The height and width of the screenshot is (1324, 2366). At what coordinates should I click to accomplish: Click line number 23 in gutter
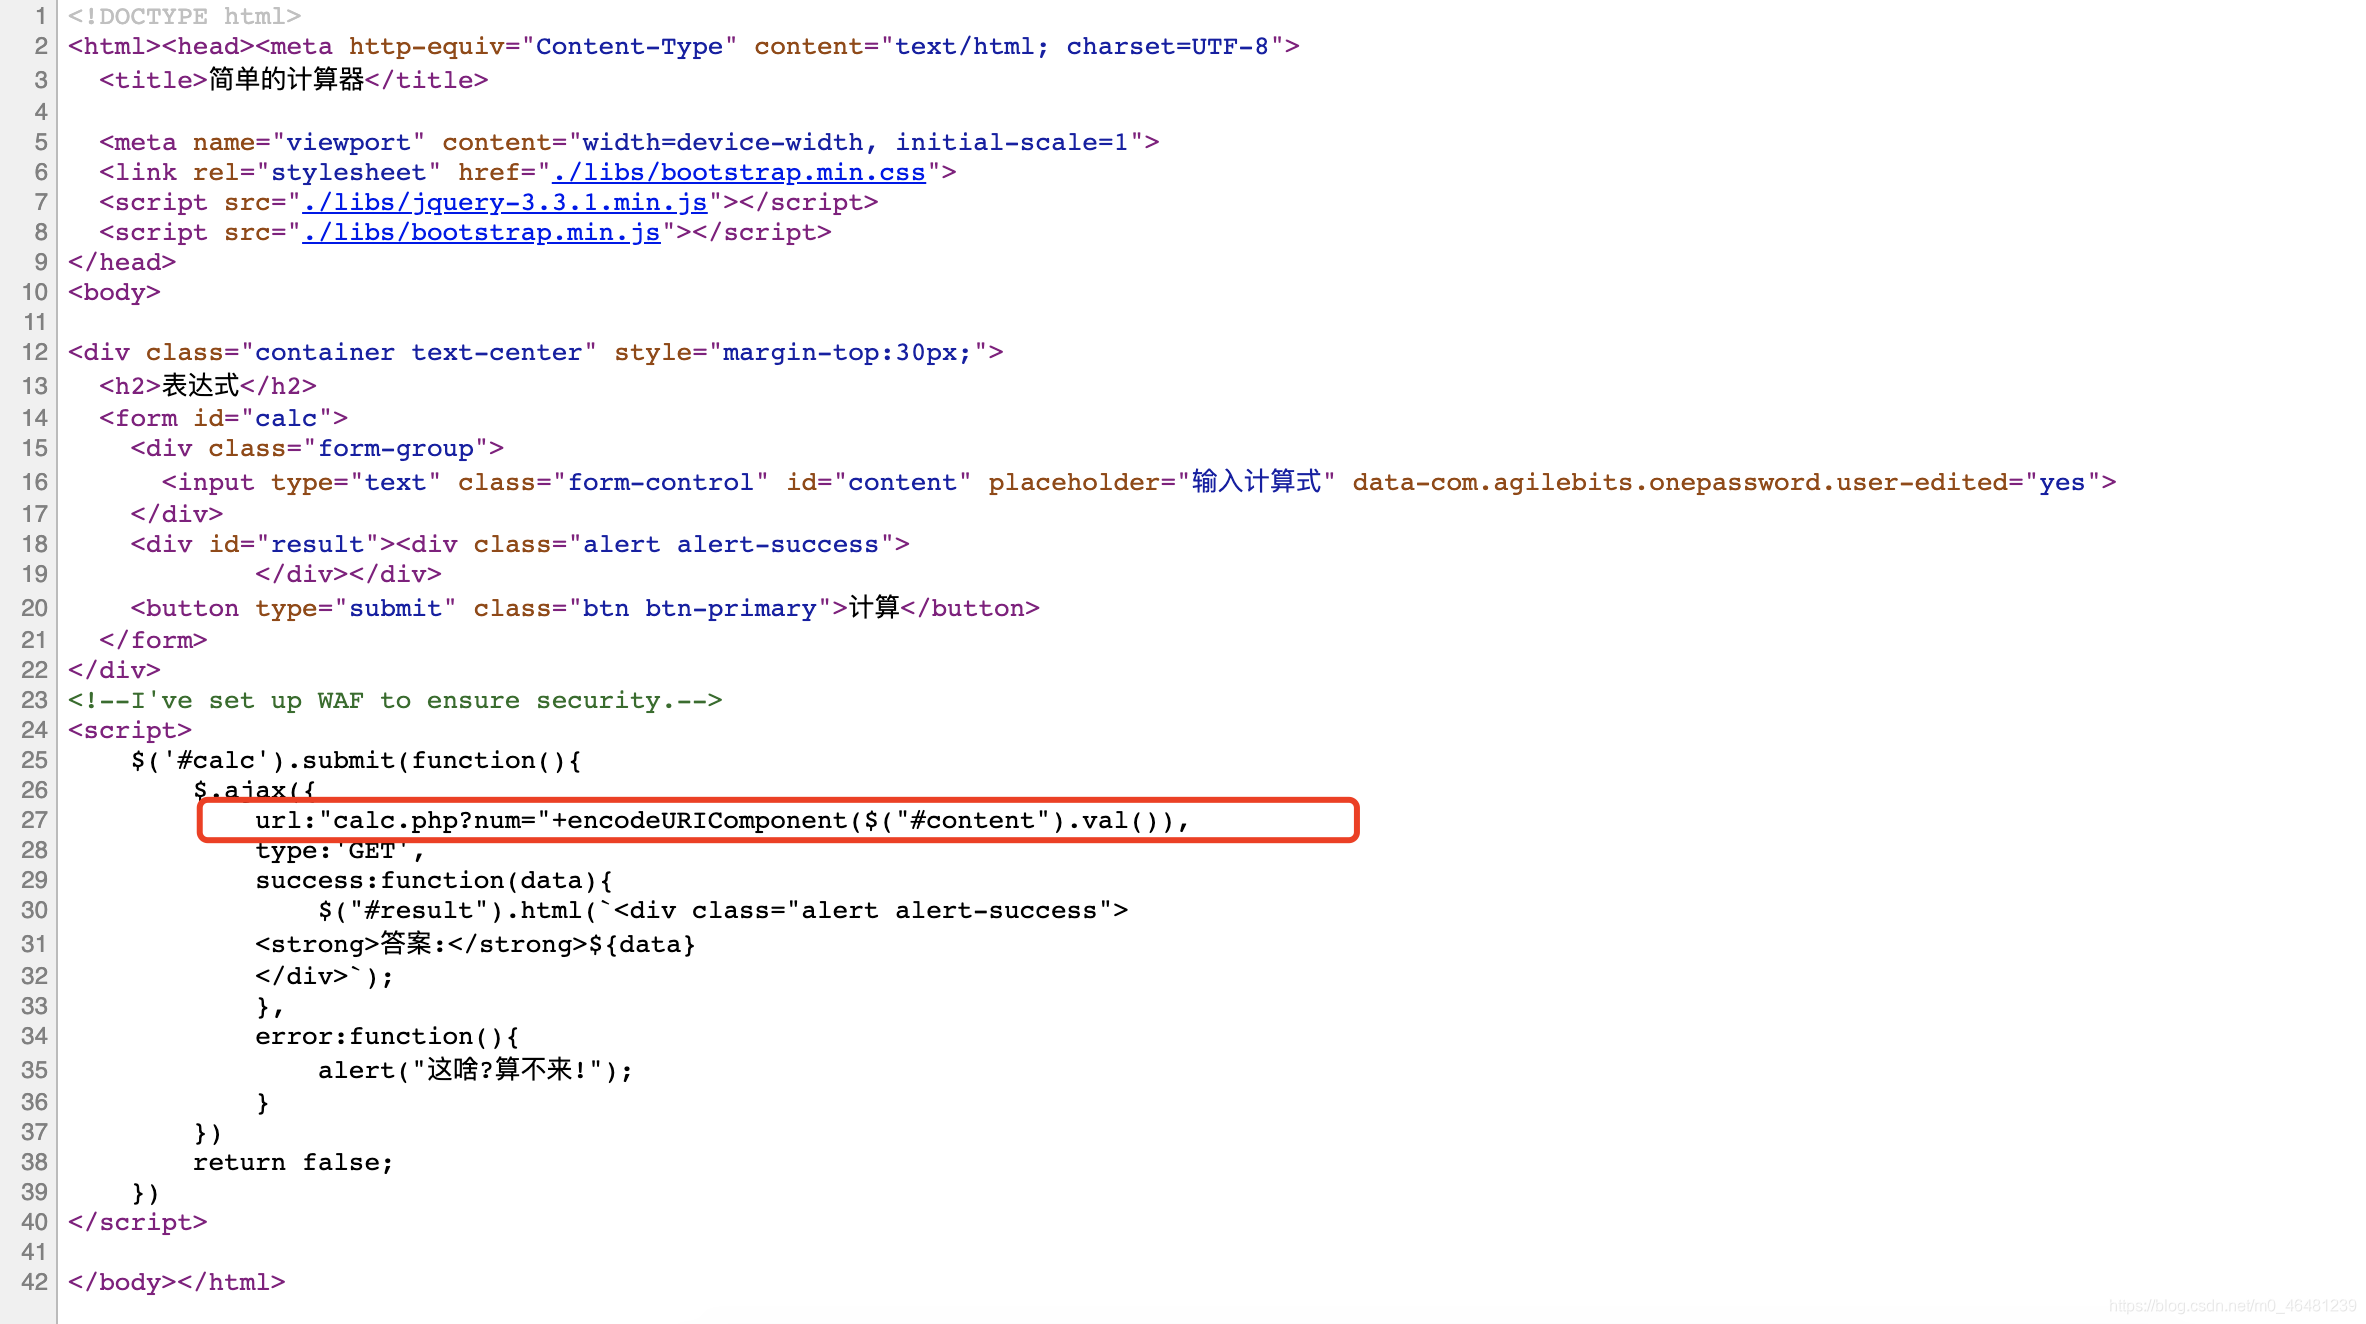tap(34, 700)
